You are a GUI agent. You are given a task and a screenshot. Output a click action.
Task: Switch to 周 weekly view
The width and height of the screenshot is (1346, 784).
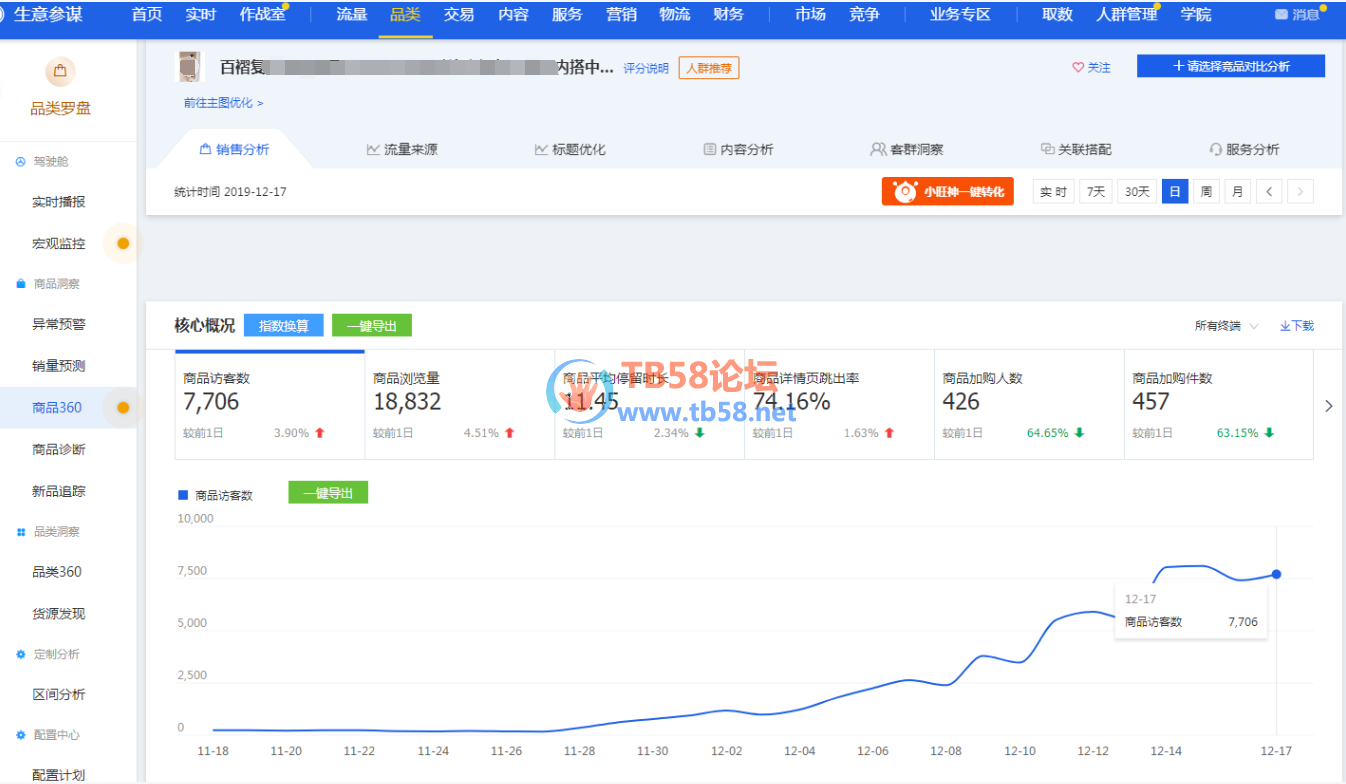pyautogui.click(x=1206, y=192)
